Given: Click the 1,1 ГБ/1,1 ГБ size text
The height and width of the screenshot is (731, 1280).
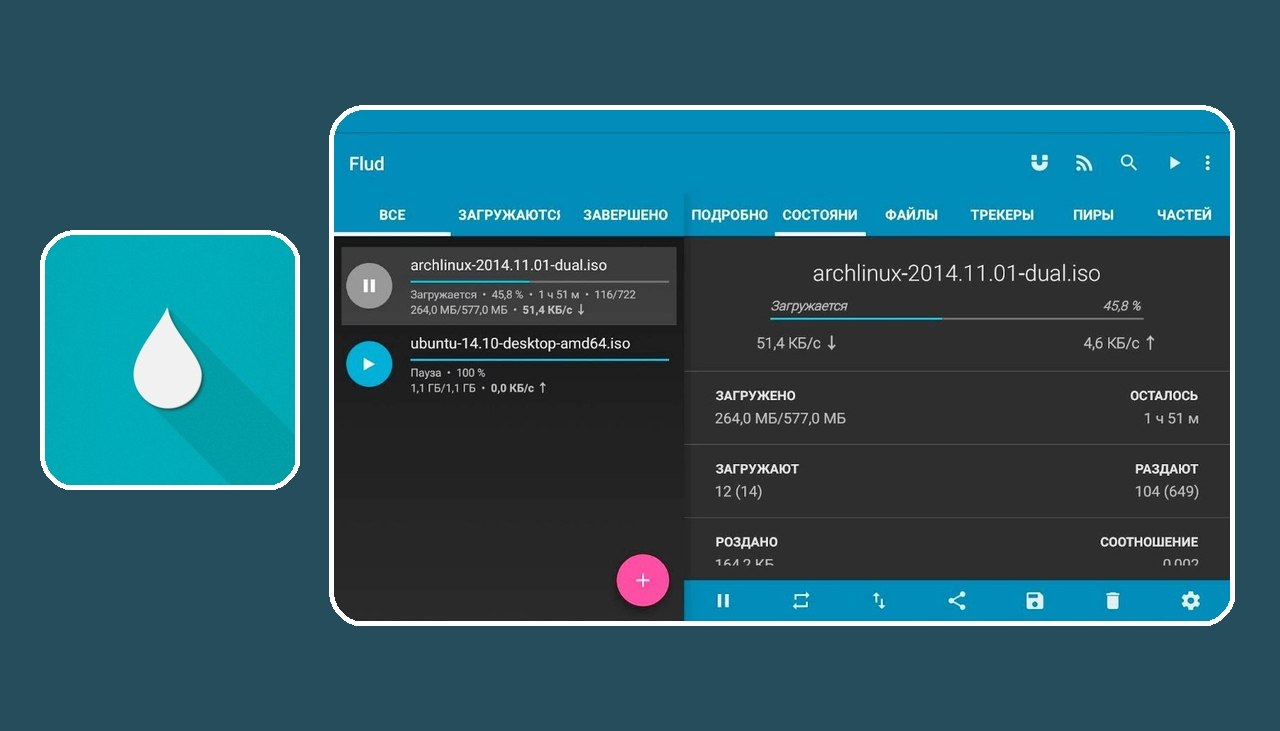Looking at the screenshot, I should (x=443, y=388).
